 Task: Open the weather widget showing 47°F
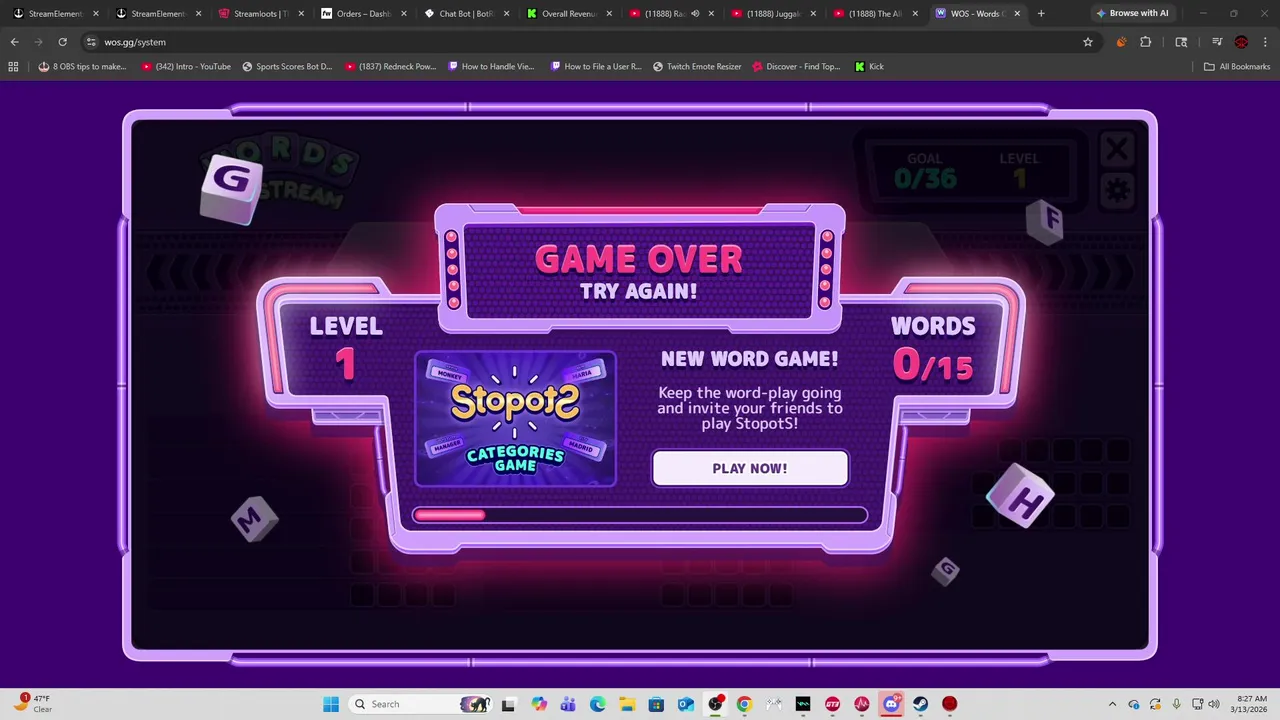(x=32, y=704)
